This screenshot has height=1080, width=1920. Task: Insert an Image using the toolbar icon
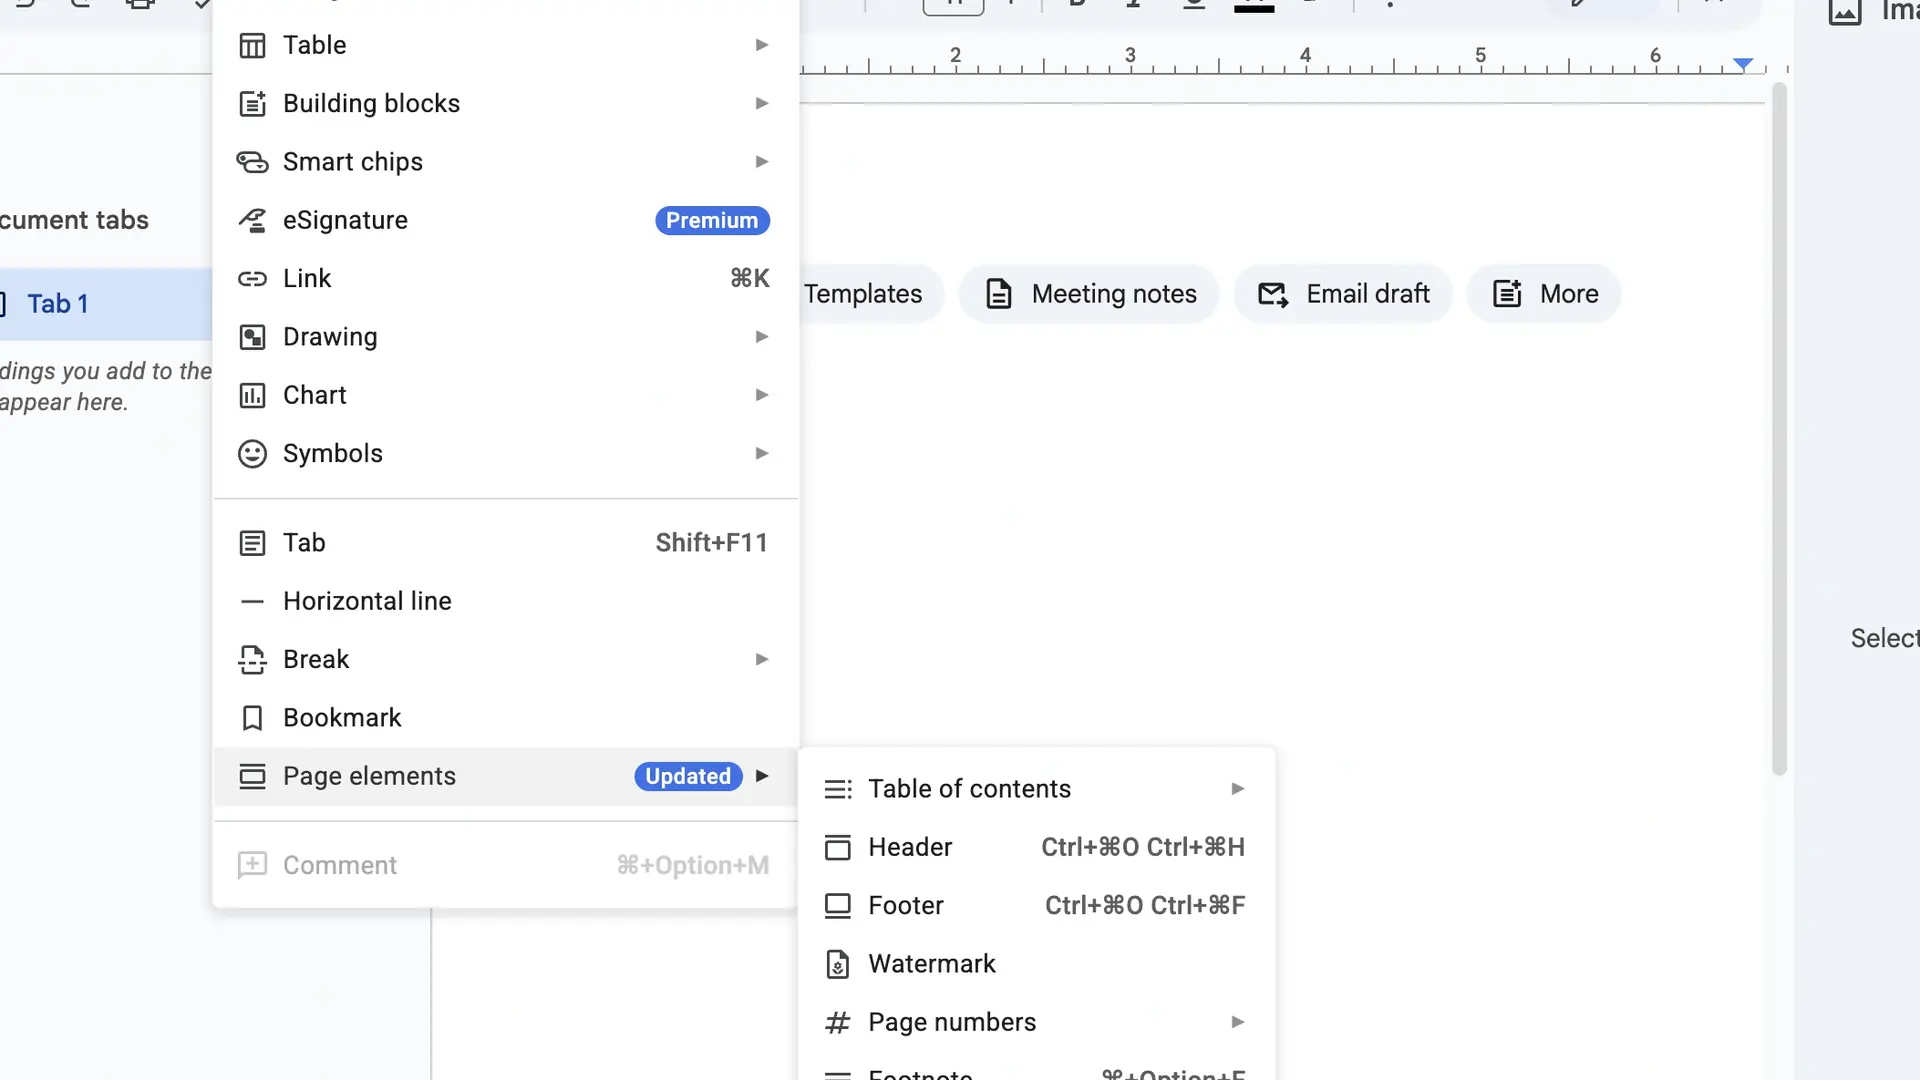pos(1845,13)
